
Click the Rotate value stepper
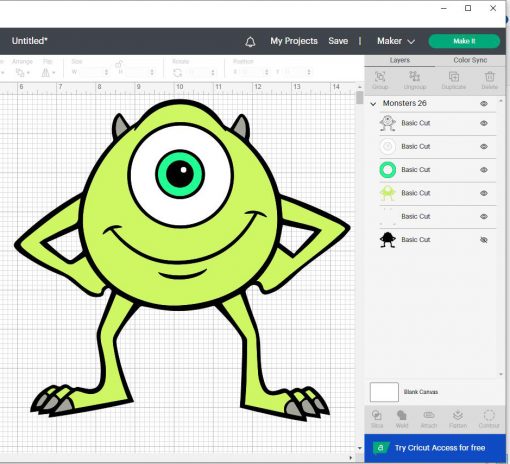pos(213,72)
